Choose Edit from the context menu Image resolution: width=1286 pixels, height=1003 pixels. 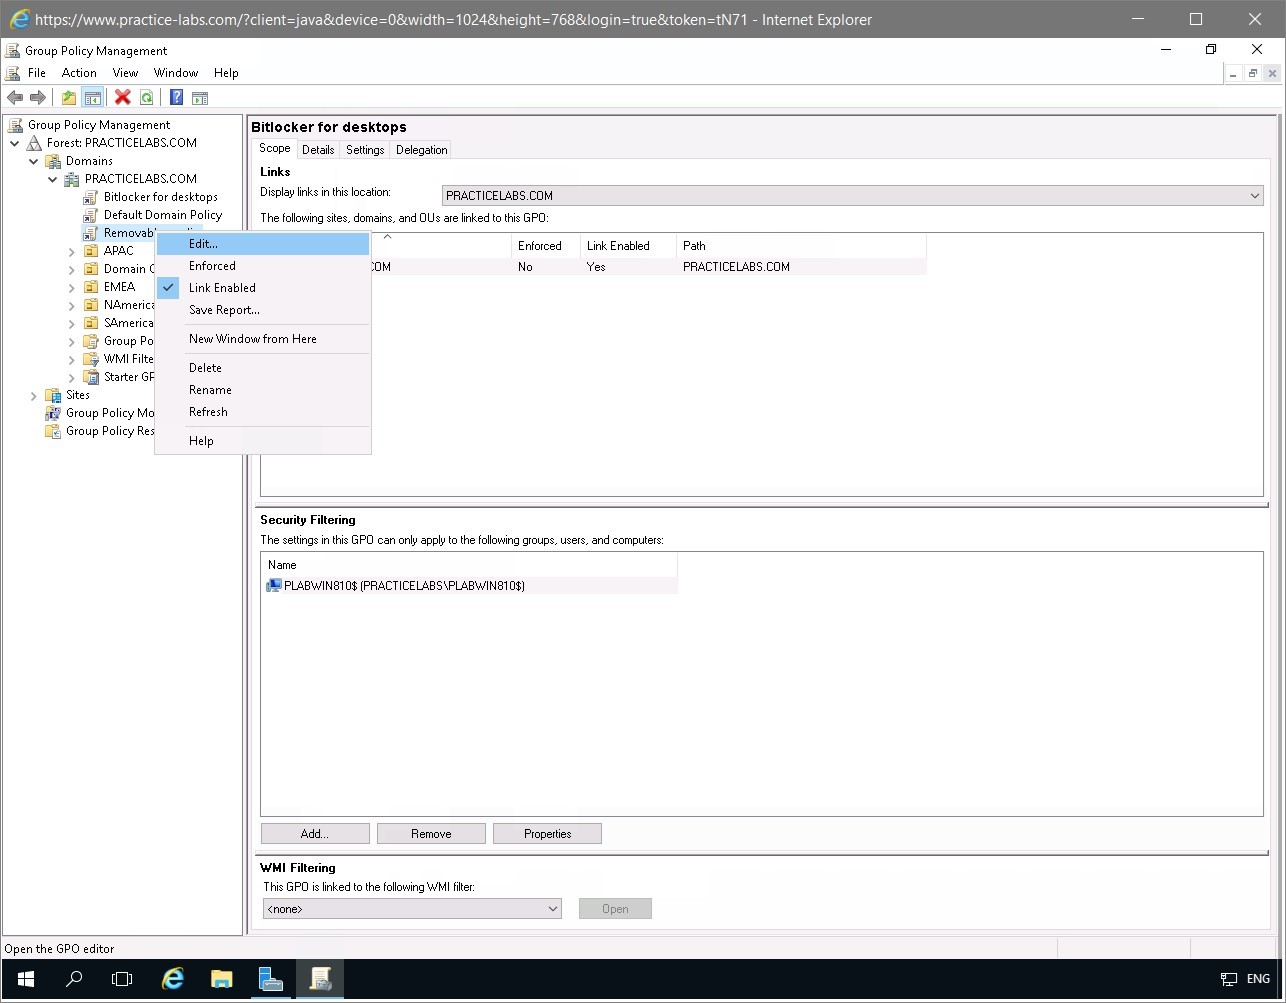(x=202, y=243)
